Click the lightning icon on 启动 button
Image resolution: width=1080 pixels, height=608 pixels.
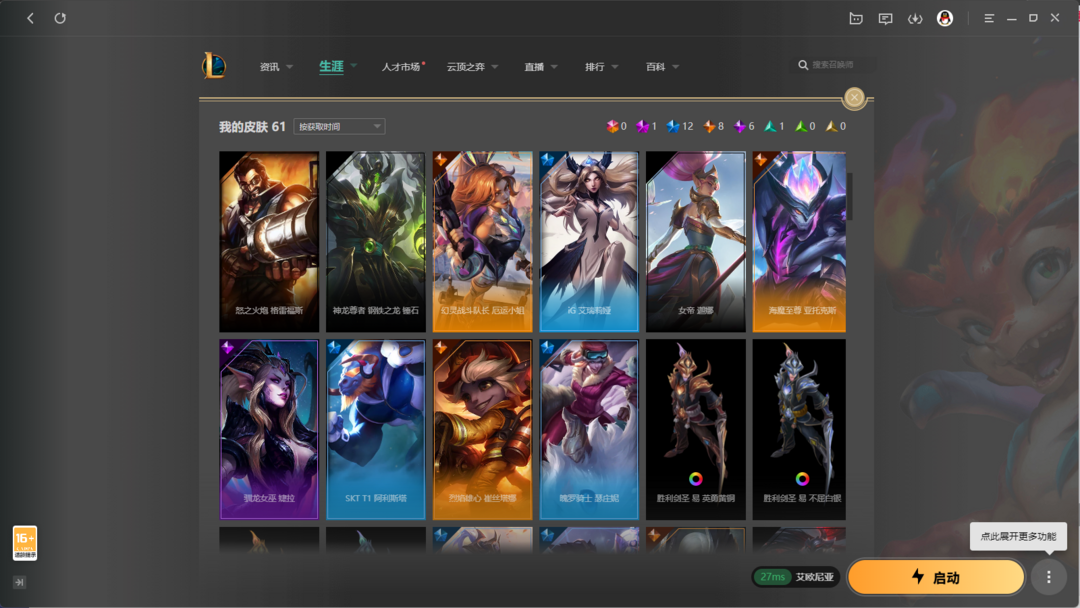[x=917, y=576]
